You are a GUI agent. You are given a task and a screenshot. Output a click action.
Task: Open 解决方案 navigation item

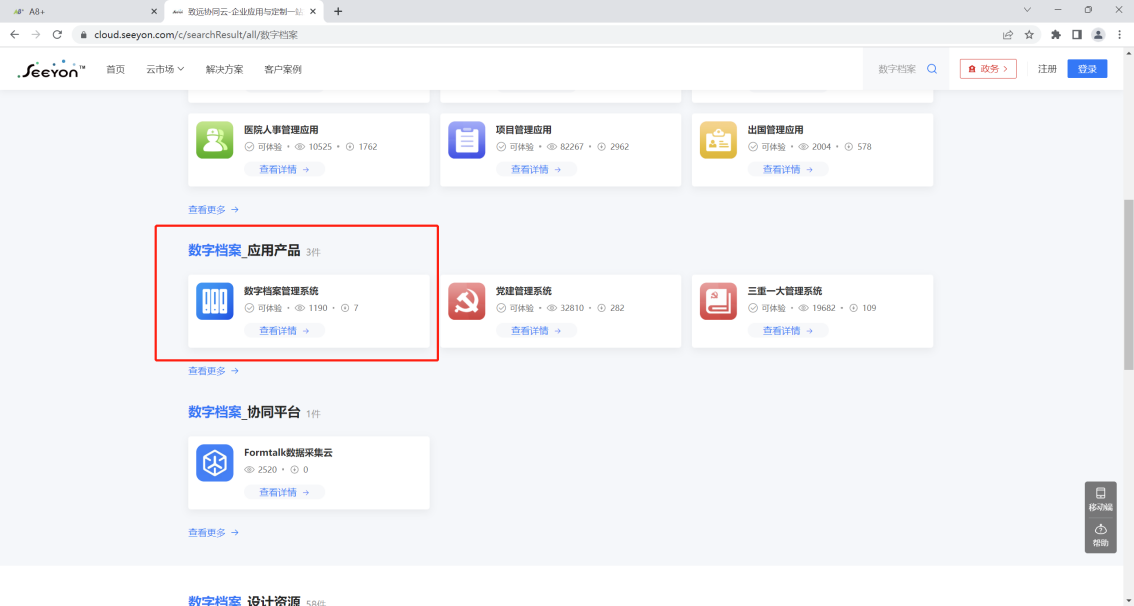[224, 69]
